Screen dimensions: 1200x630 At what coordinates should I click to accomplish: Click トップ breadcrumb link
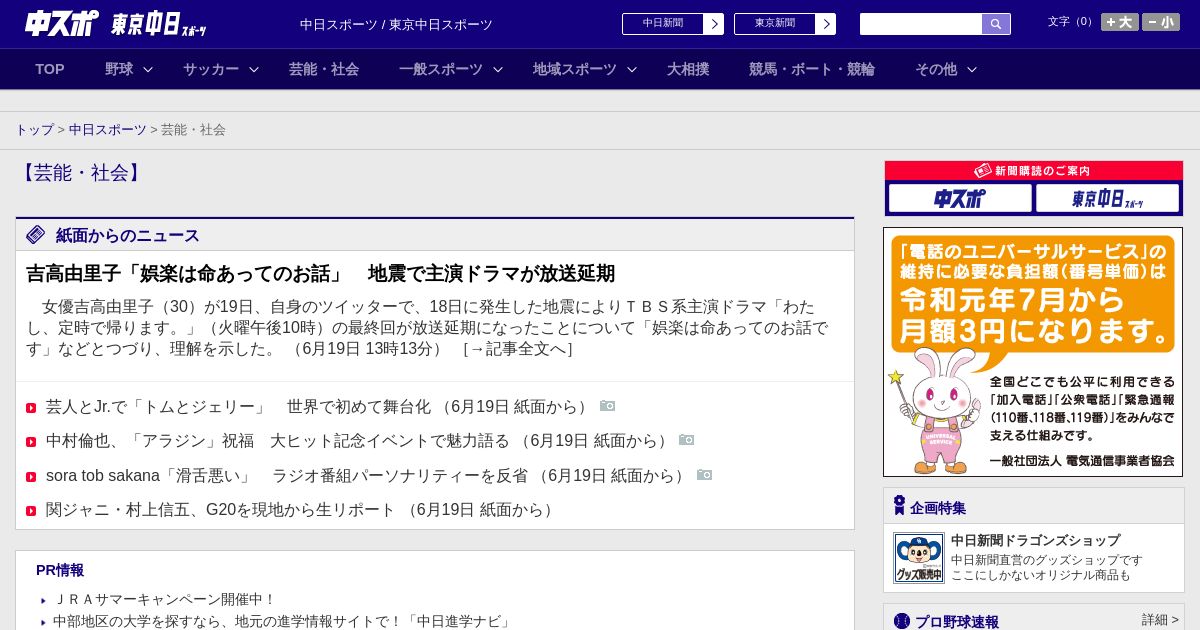pos(34,130)
